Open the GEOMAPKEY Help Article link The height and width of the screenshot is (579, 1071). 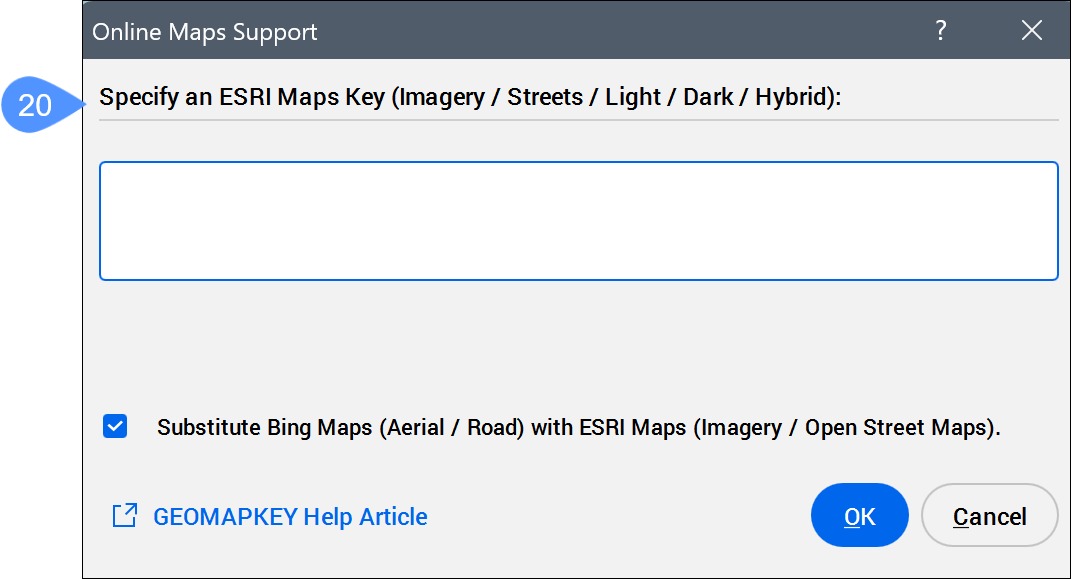290,517
